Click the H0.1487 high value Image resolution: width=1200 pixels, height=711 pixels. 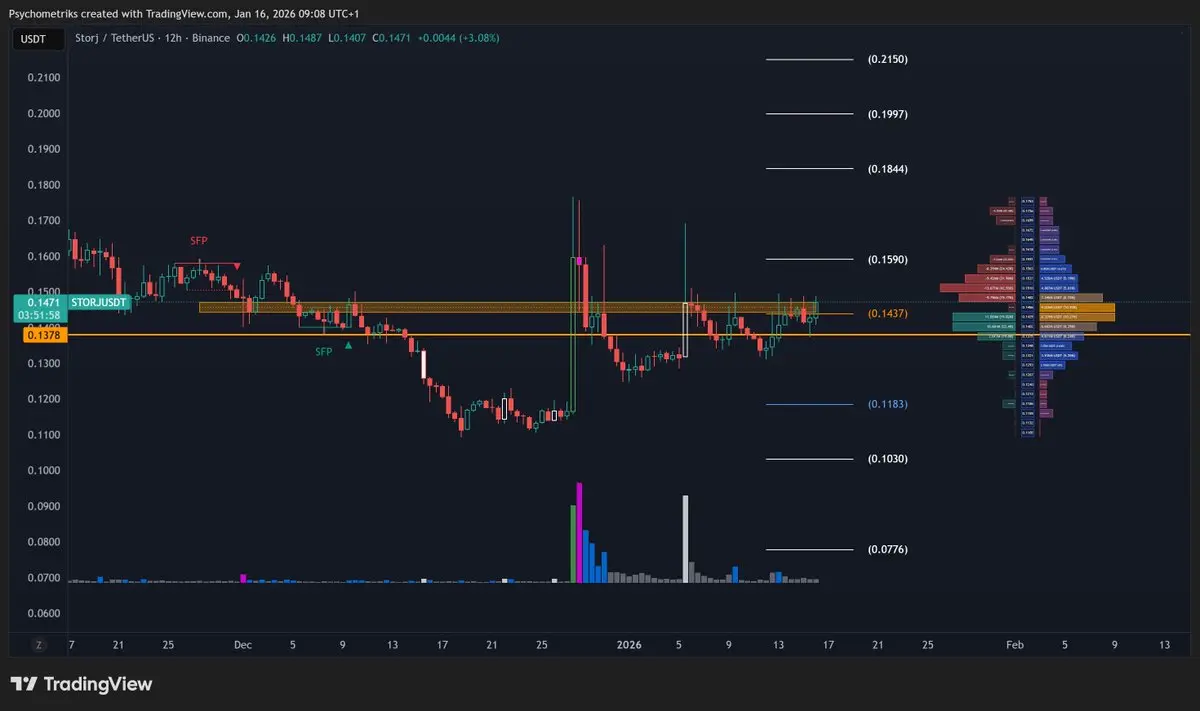[302, 38]
